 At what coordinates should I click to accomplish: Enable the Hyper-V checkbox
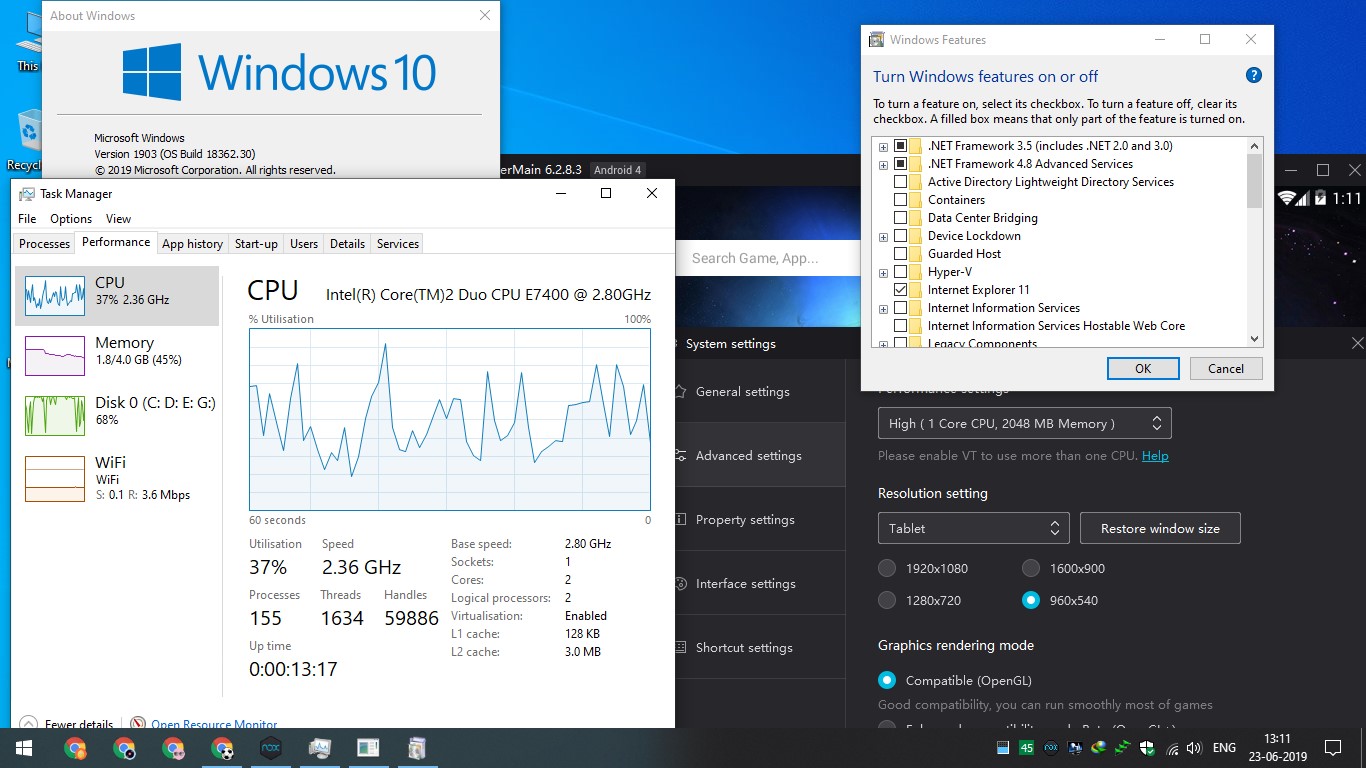(x=900, y=272)
